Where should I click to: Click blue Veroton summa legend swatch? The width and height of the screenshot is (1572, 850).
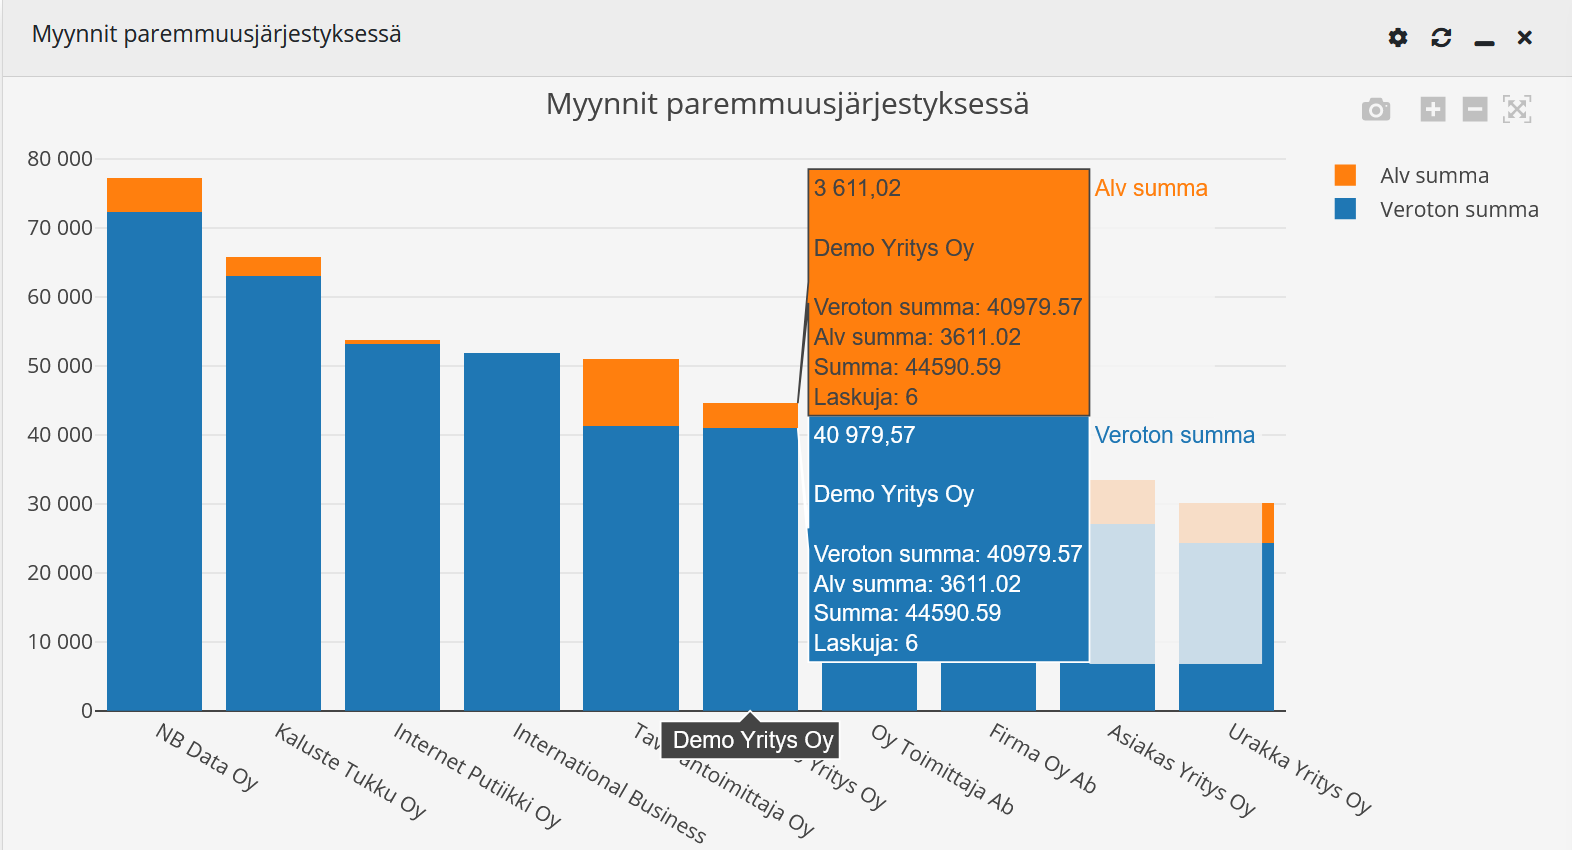[x=1345, y=210]
